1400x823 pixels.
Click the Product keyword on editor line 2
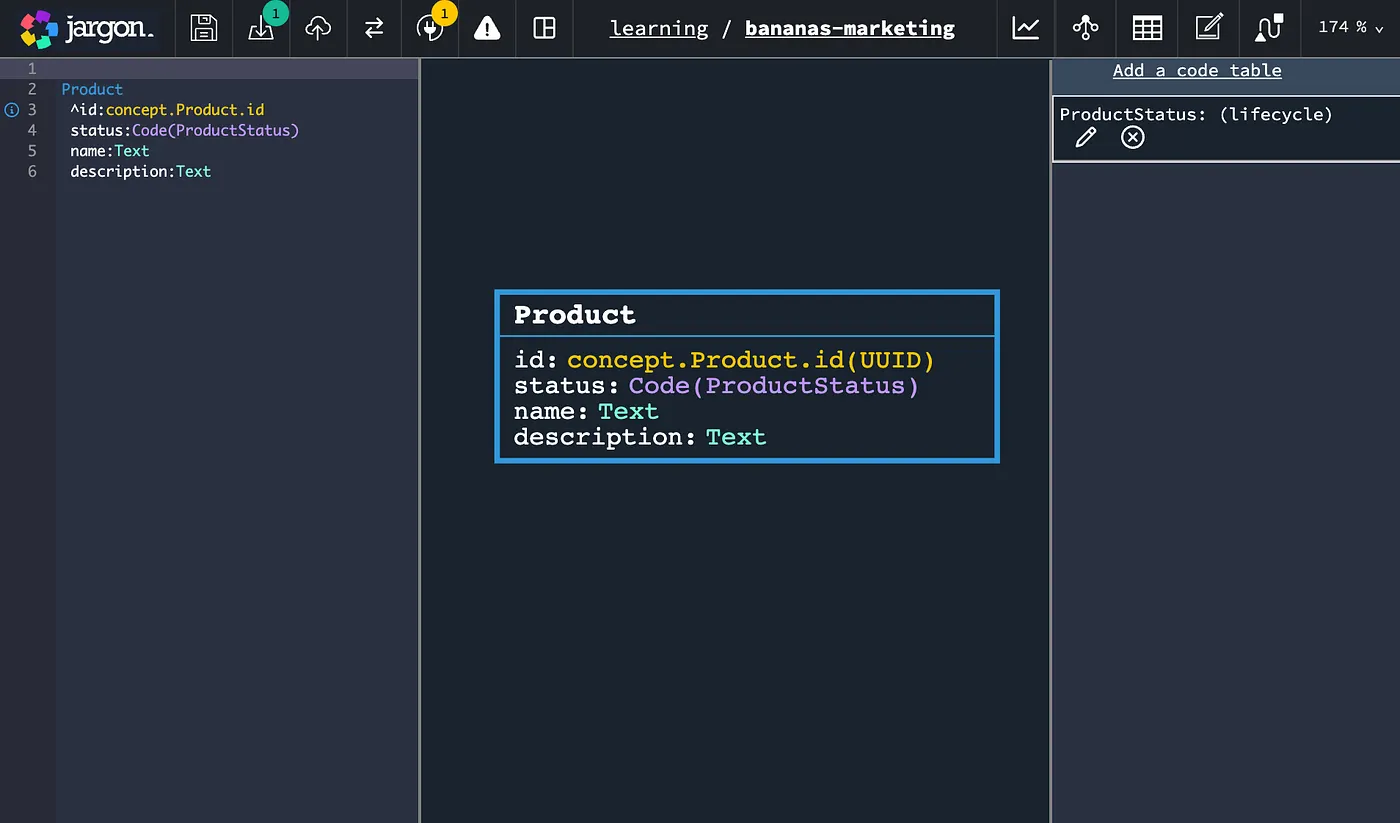coord(92,89)
